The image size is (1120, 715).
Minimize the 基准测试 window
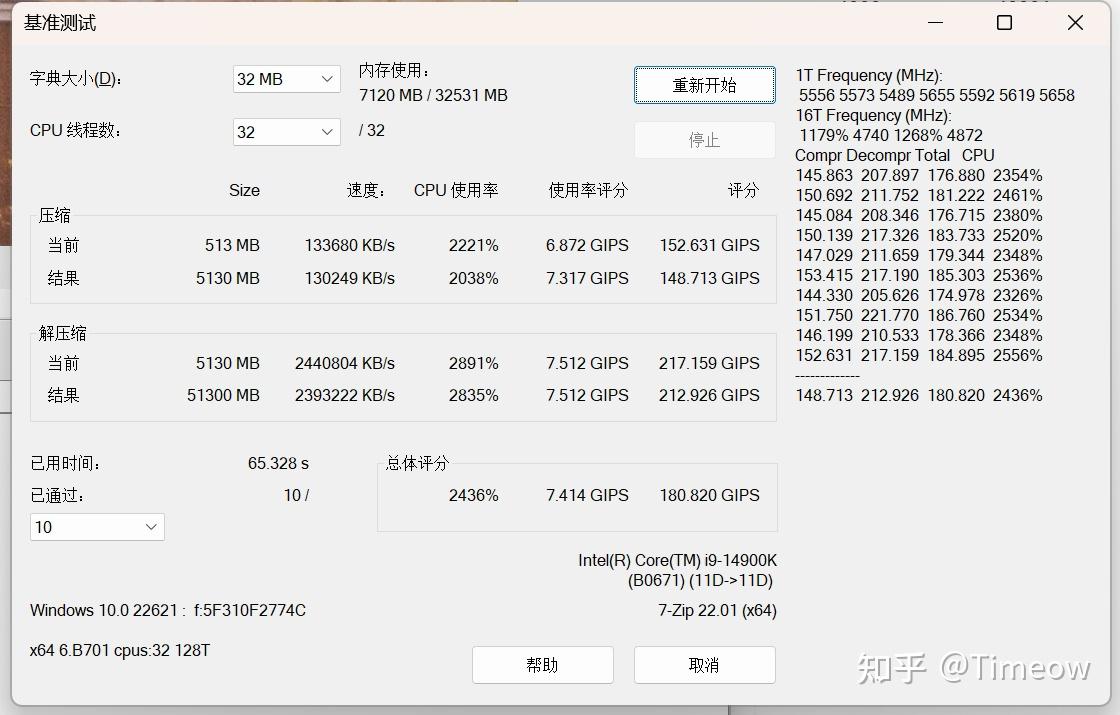coord(935,23)
